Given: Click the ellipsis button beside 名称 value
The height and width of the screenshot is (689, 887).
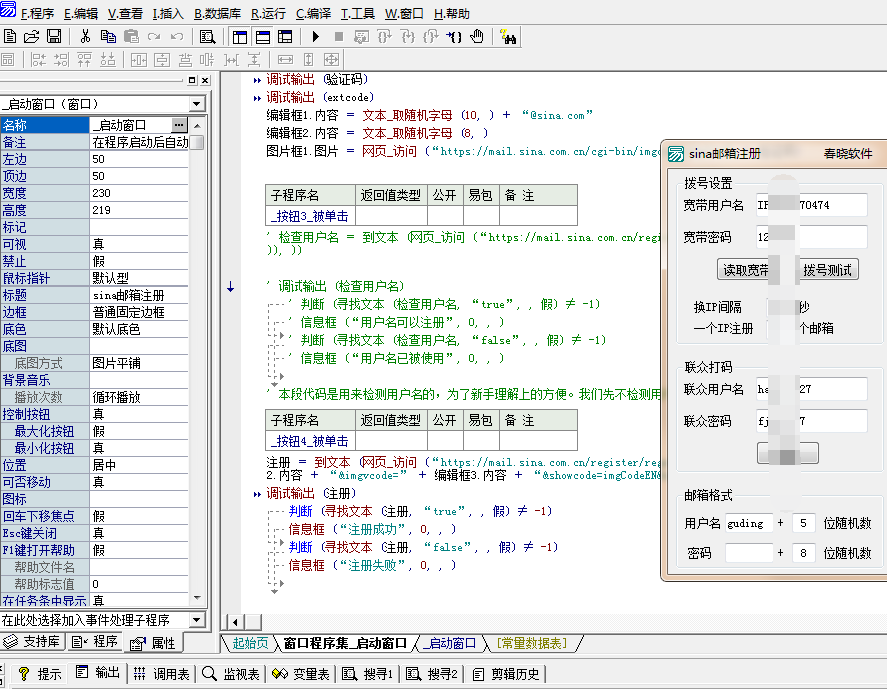Looking at the screenshot, I should click(x=179, y=125).
